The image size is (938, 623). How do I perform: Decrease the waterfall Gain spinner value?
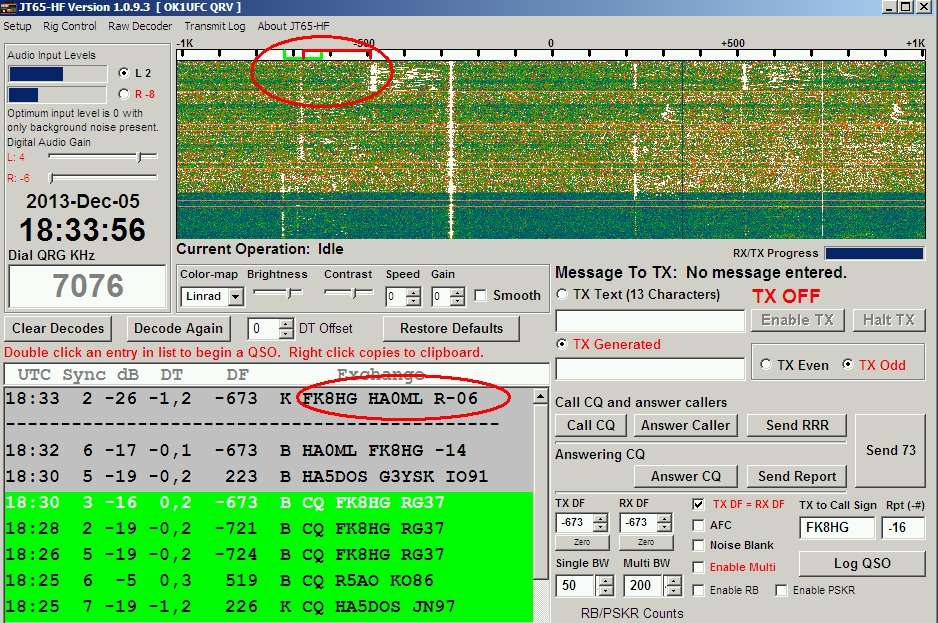[x=457, y=301]
